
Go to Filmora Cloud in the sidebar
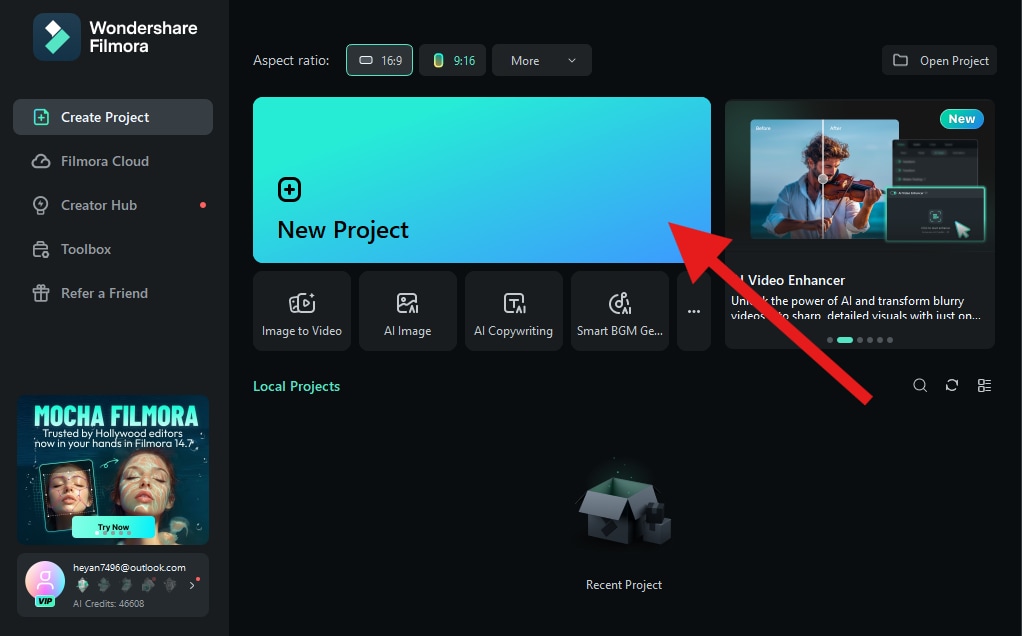[x=113, y=161]
